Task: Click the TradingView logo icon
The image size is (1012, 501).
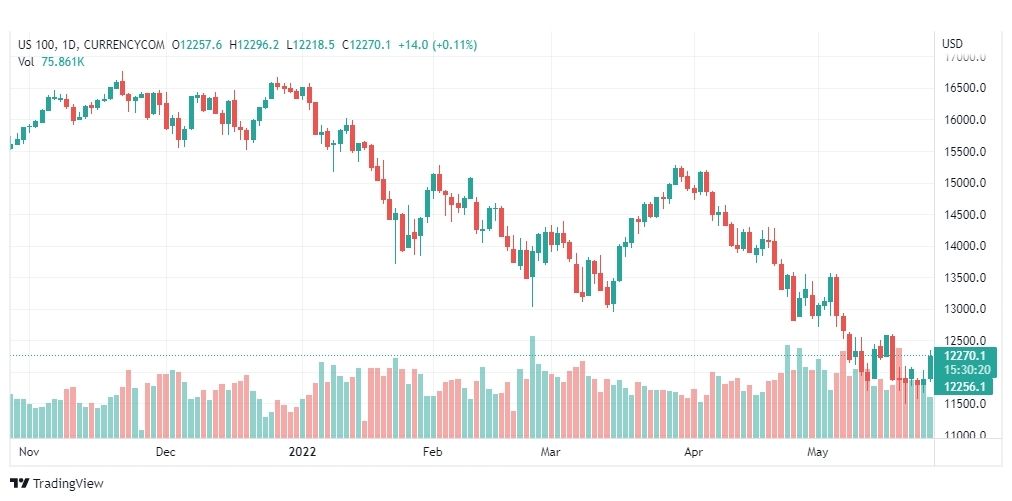Action: tap(19, 483)
